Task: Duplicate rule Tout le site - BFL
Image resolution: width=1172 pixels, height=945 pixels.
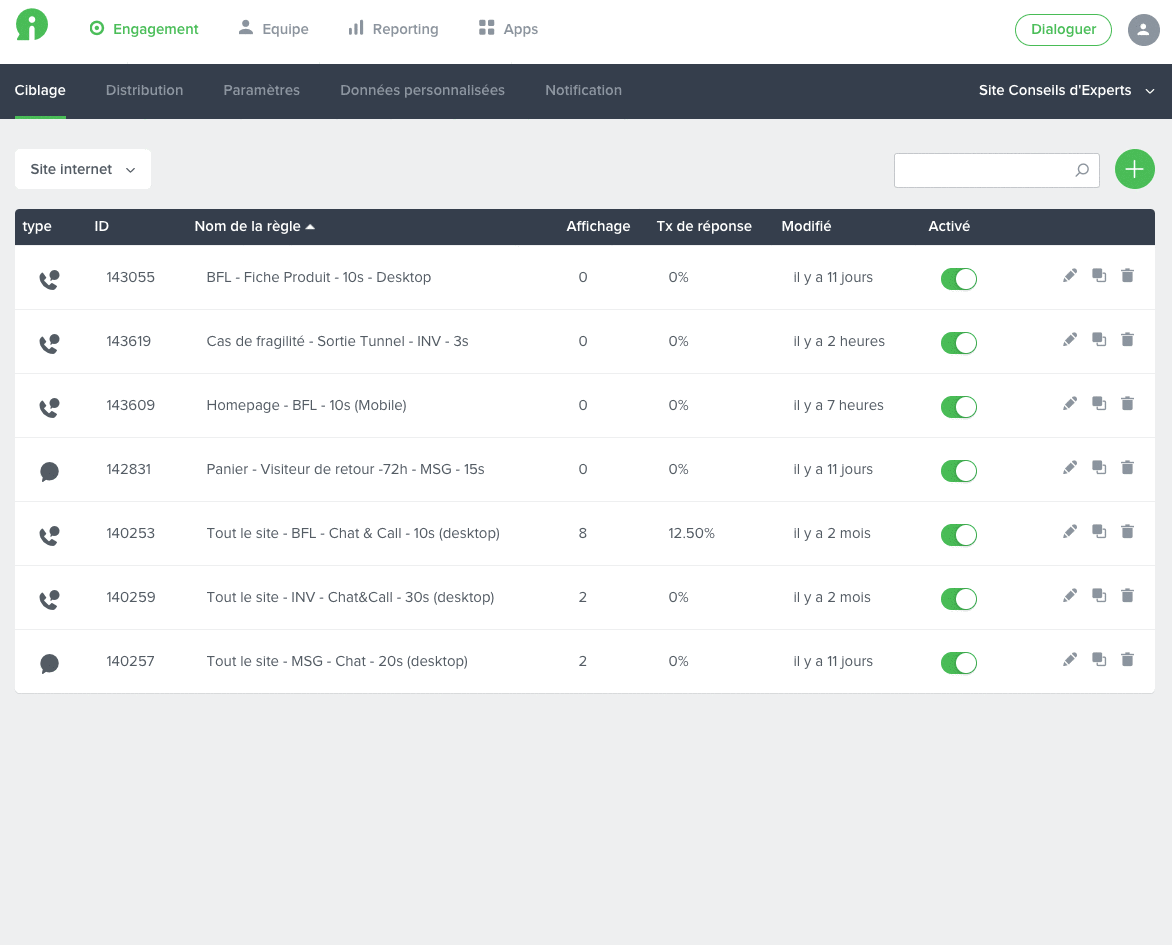Action: pyautogui.click(x=1099, y=532)
